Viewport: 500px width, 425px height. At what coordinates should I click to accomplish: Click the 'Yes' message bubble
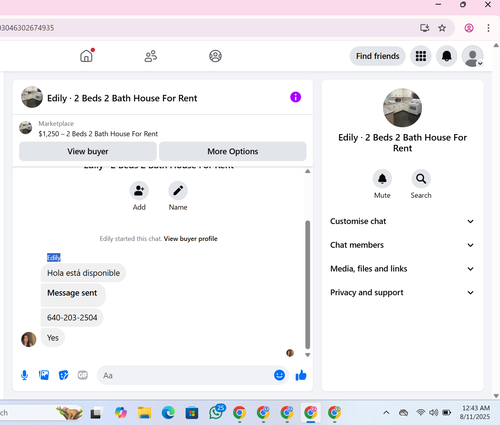click(x=53, y=338)
